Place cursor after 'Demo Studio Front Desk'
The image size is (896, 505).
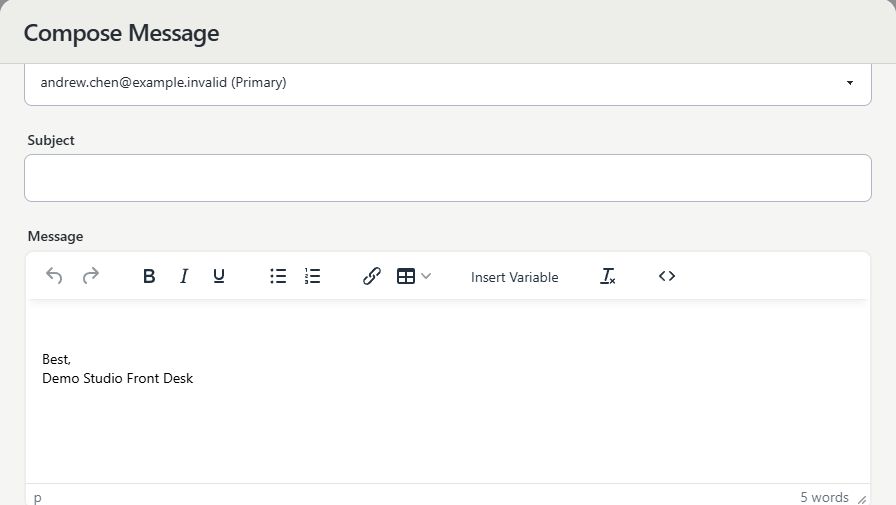tap(194, 378)
